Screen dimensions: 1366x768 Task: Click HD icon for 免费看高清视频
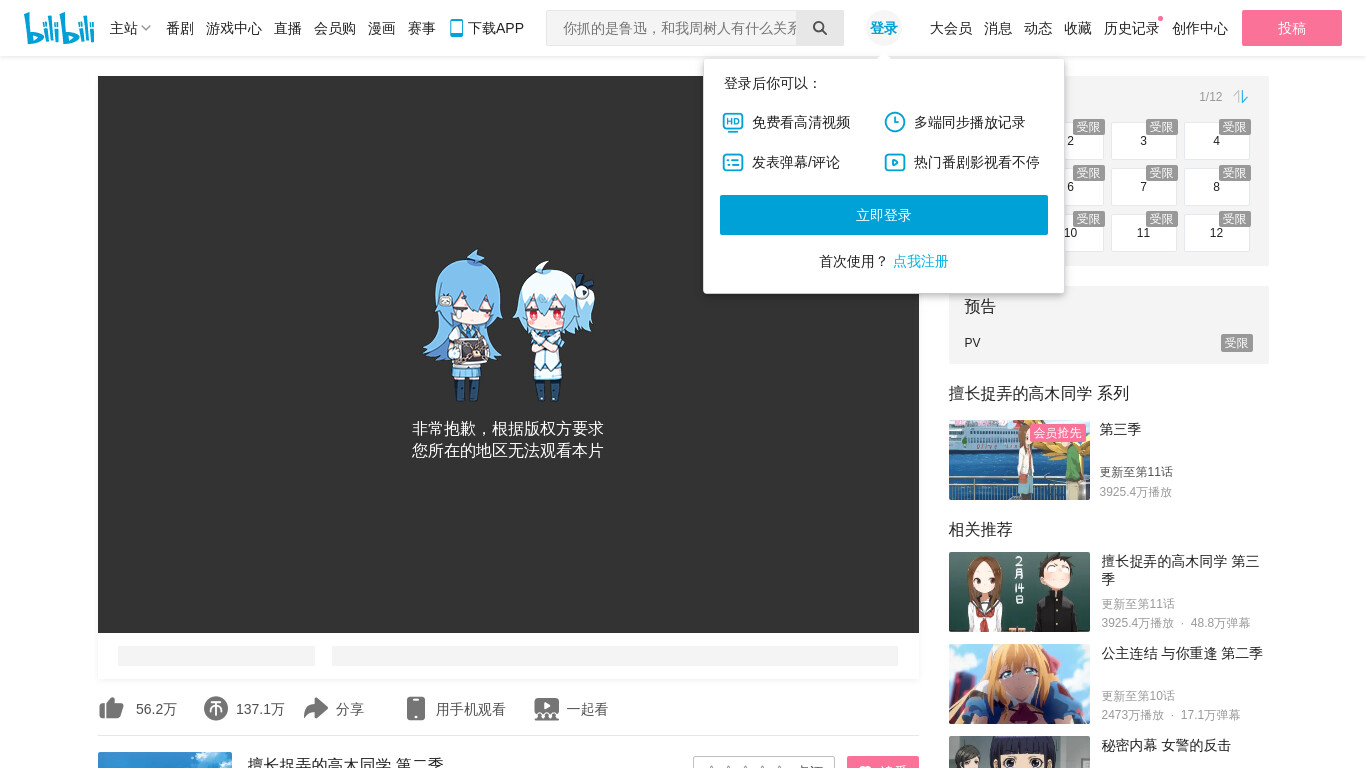(733, 122)
